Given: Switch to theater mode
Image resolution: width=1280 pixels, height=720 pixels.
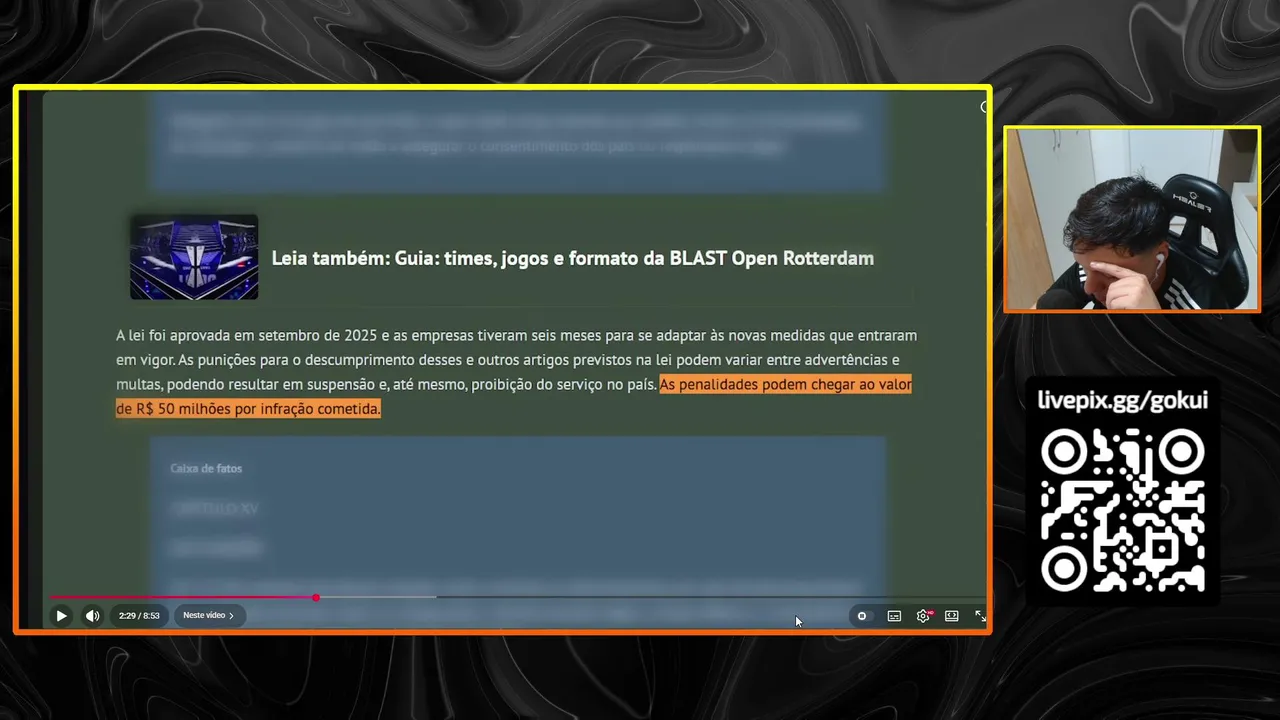Looking at the screenshot, I should coord(952,616).
